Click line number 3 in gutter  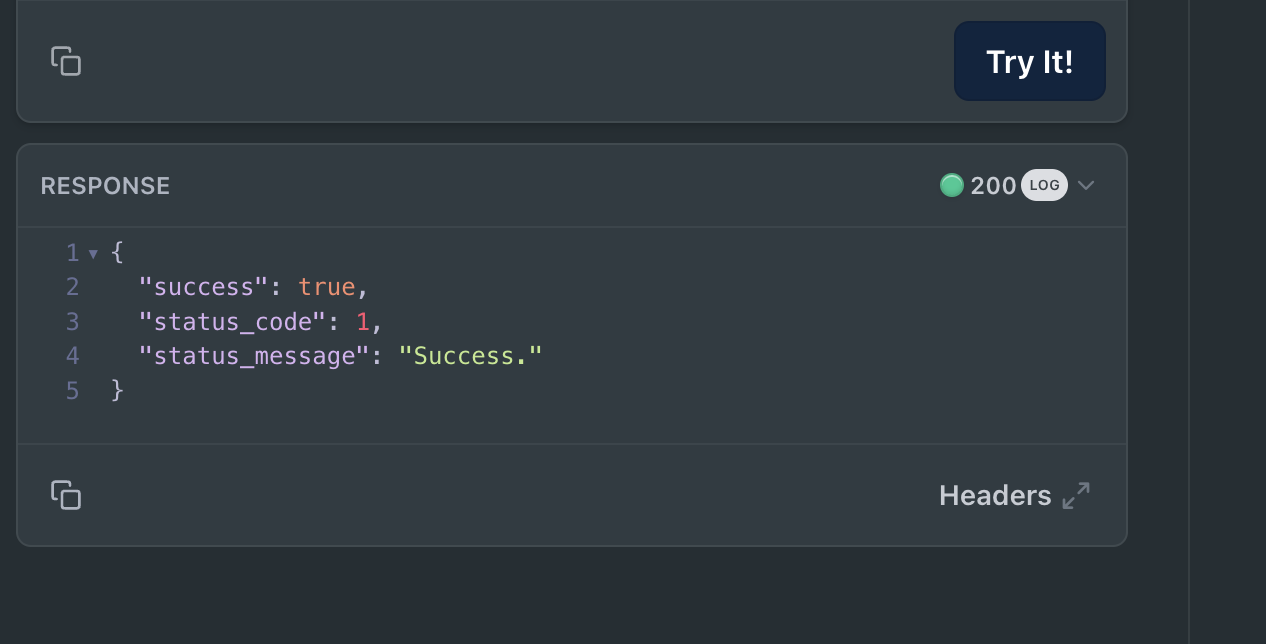pyautogui.click(x=72, y=321)
